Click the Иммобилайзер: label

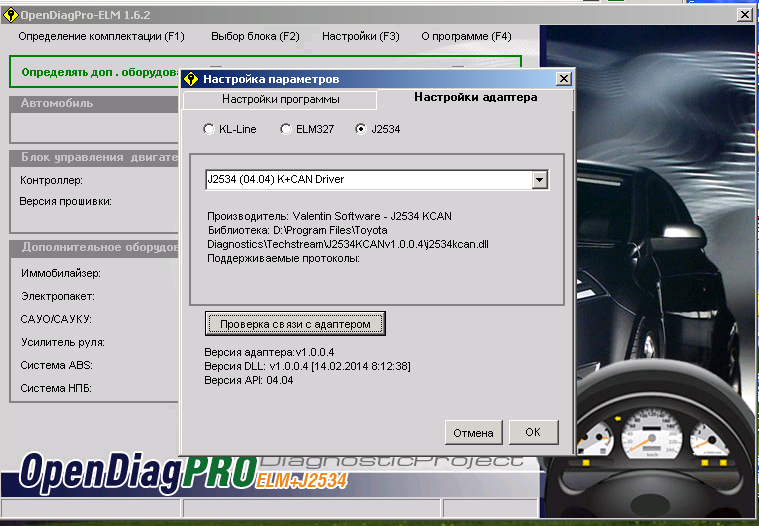click(61, 273)
